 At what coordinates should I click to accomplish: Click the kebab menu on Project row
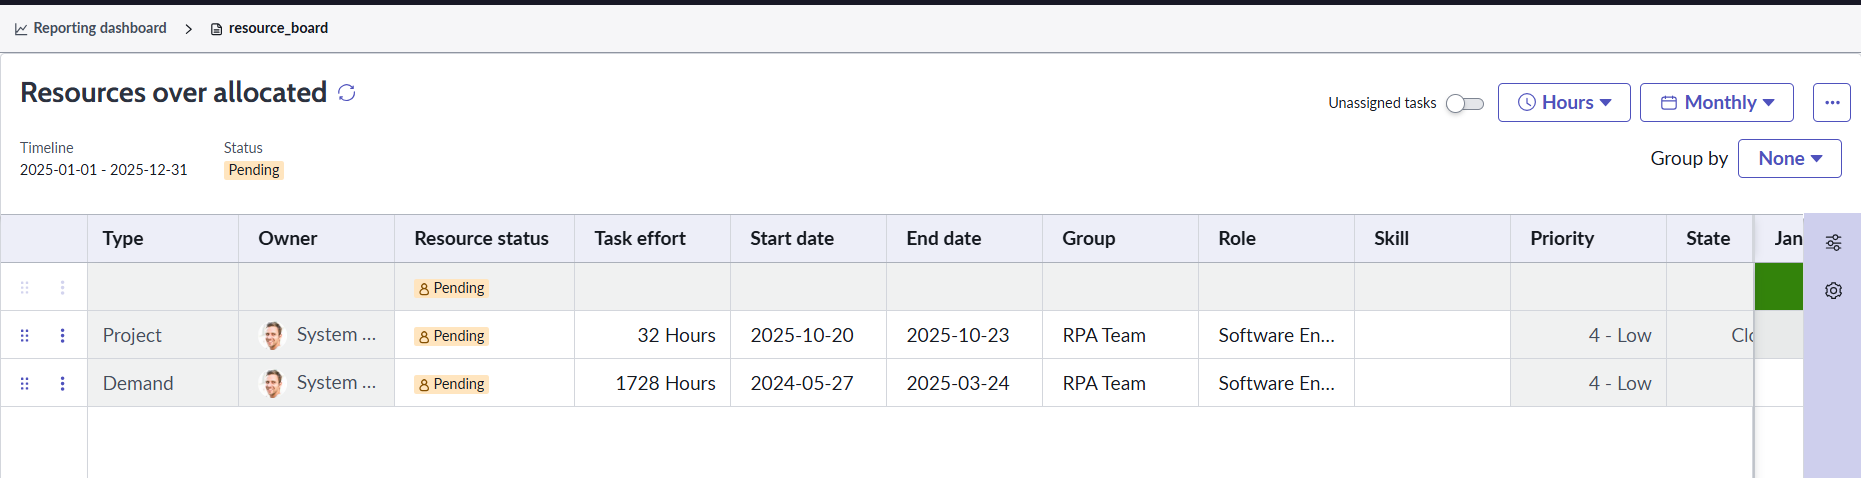(62, 336)
